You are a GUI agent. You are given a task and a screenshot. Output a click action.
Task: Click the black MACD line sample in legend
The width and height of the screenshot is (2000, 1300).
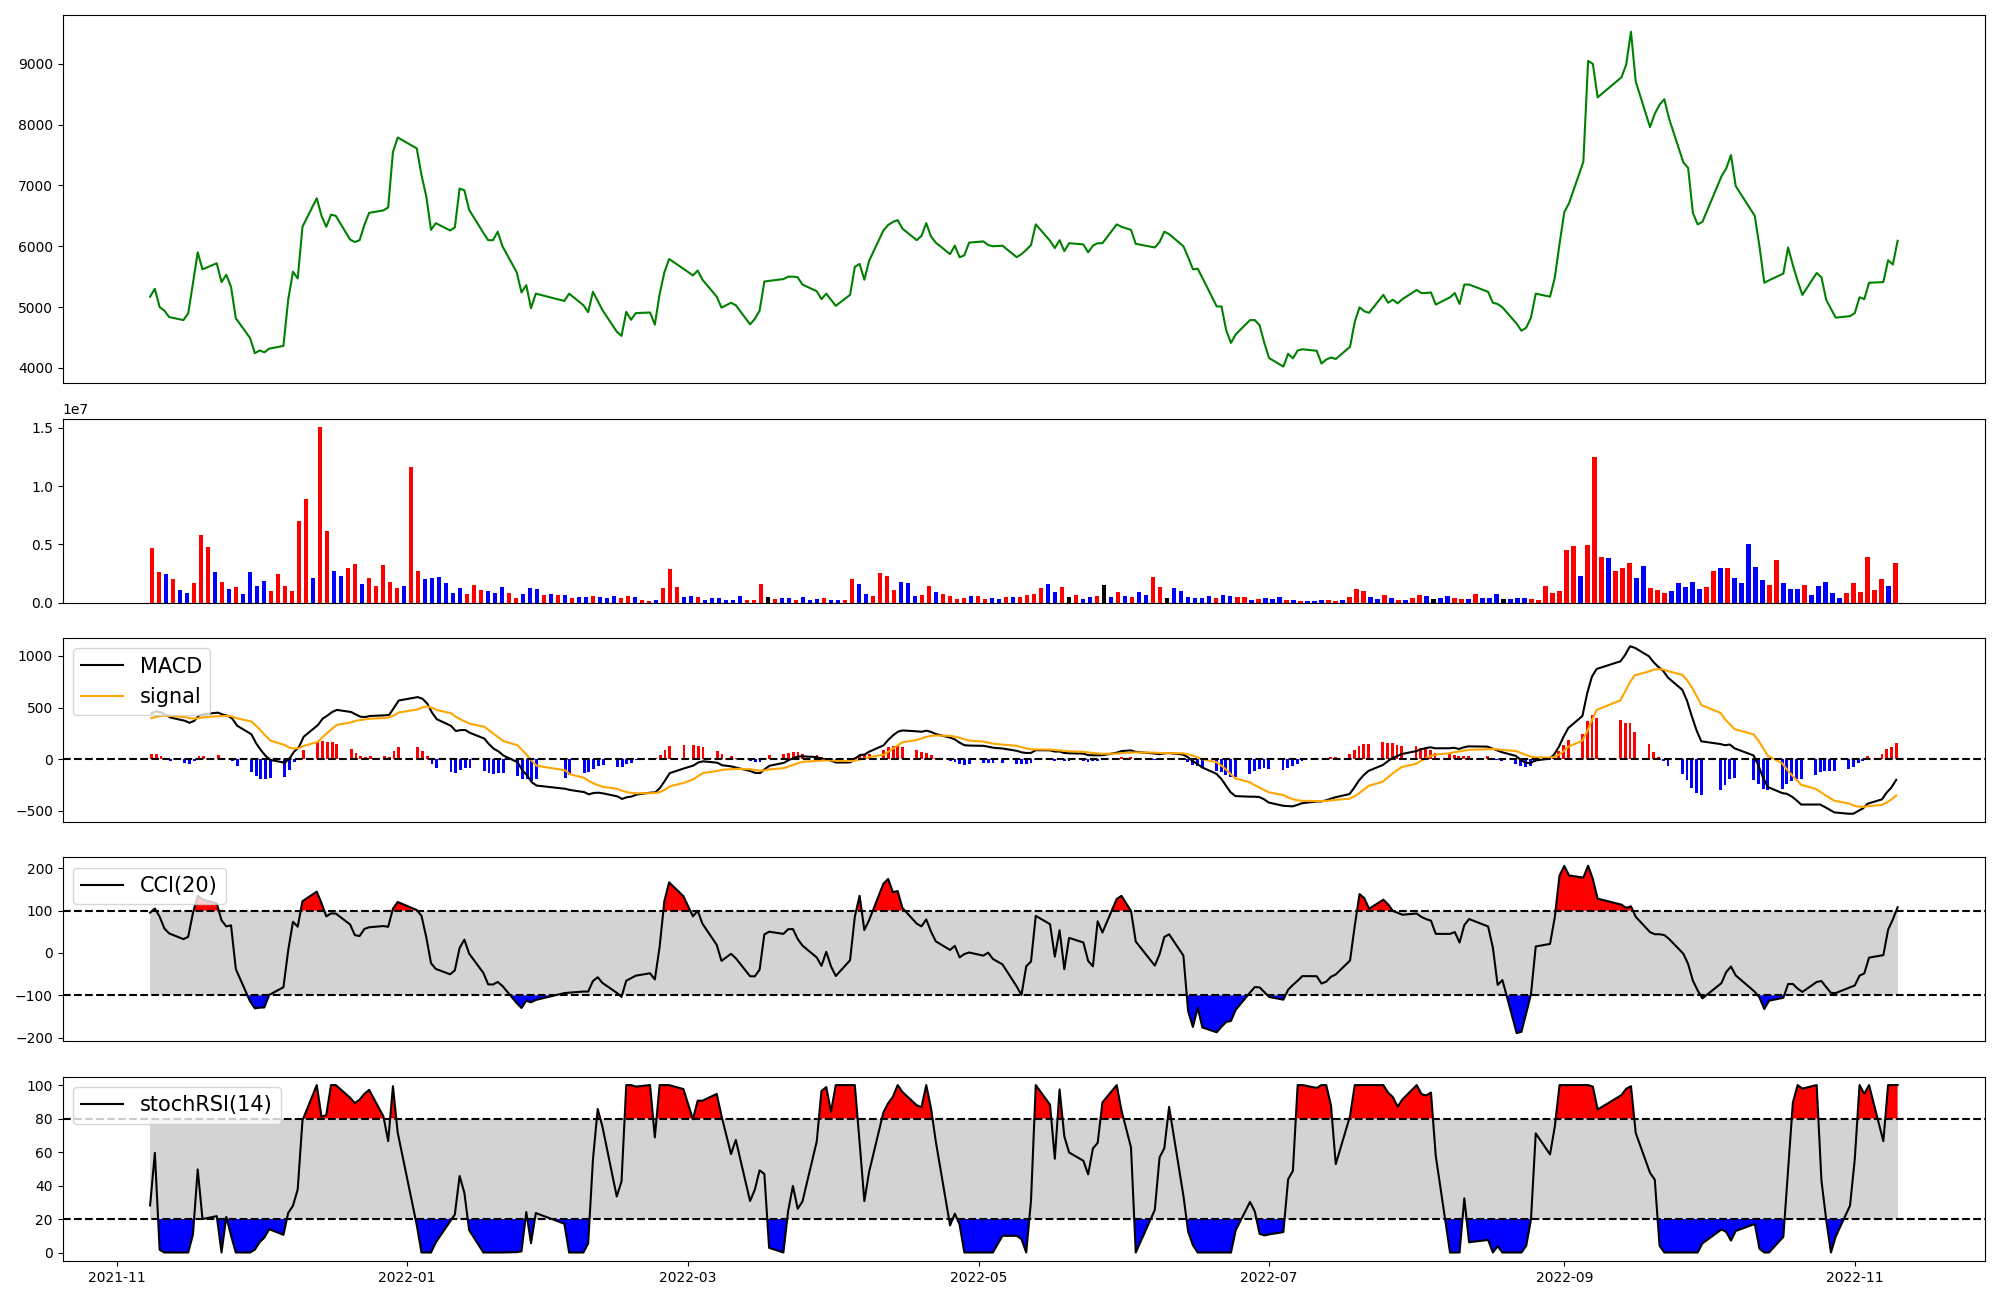point(102,666)
